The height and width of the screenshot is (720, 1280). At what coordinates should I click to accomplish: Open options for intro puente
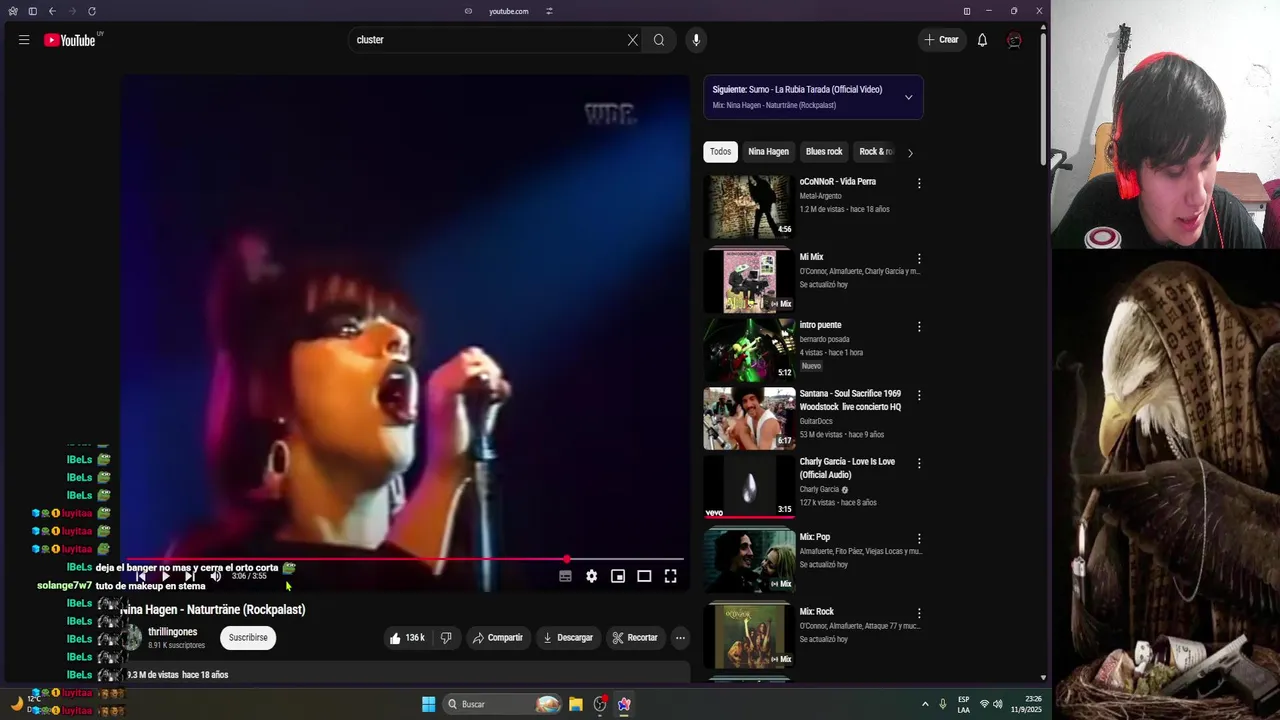click(x=919, y=326)
